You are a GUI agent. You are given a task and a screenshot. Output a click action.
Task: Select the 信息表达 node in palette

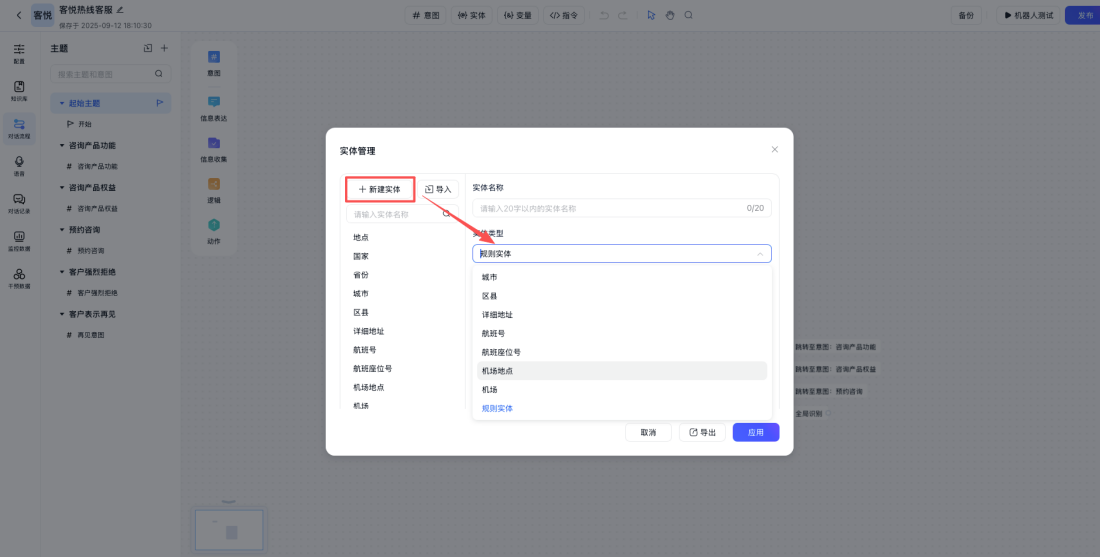214,109
